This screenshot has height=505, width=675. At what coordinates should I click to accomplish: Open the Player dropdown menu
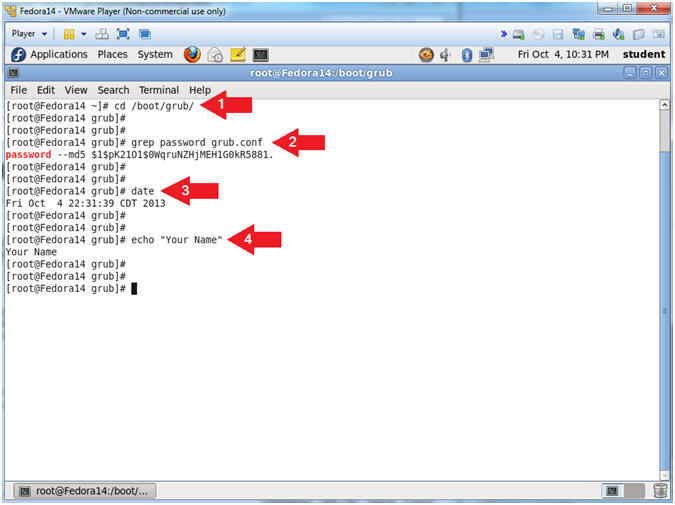(x=29, y=34)
